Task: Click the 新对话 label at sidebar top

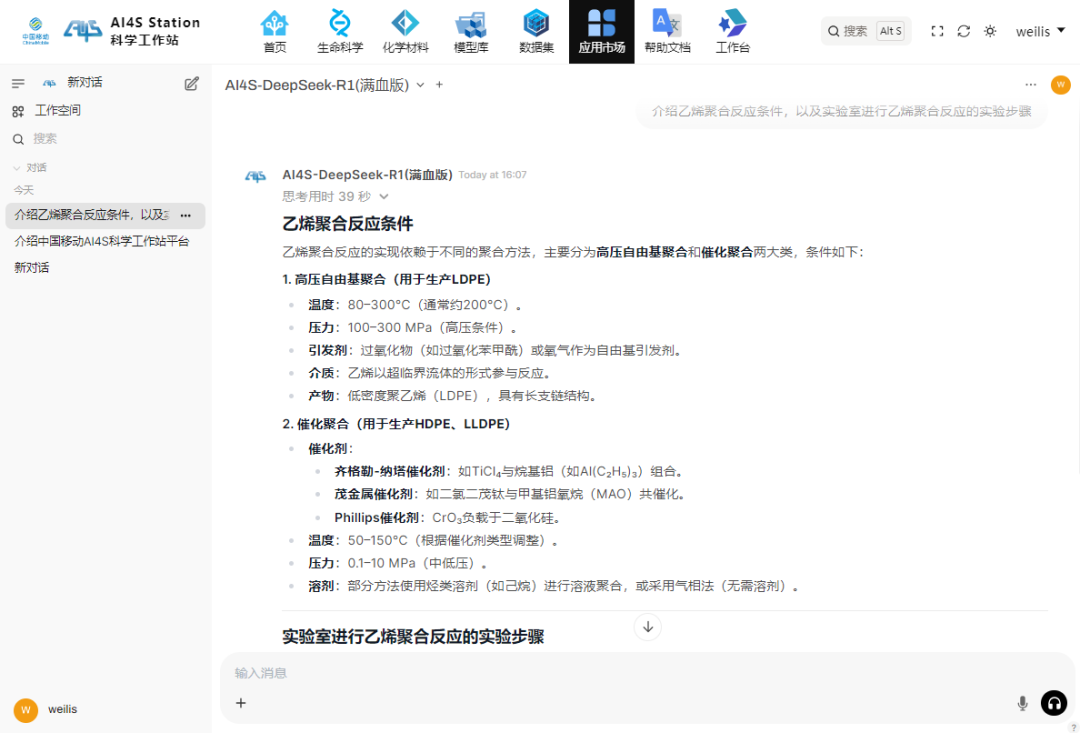Action: coord(85,83)
